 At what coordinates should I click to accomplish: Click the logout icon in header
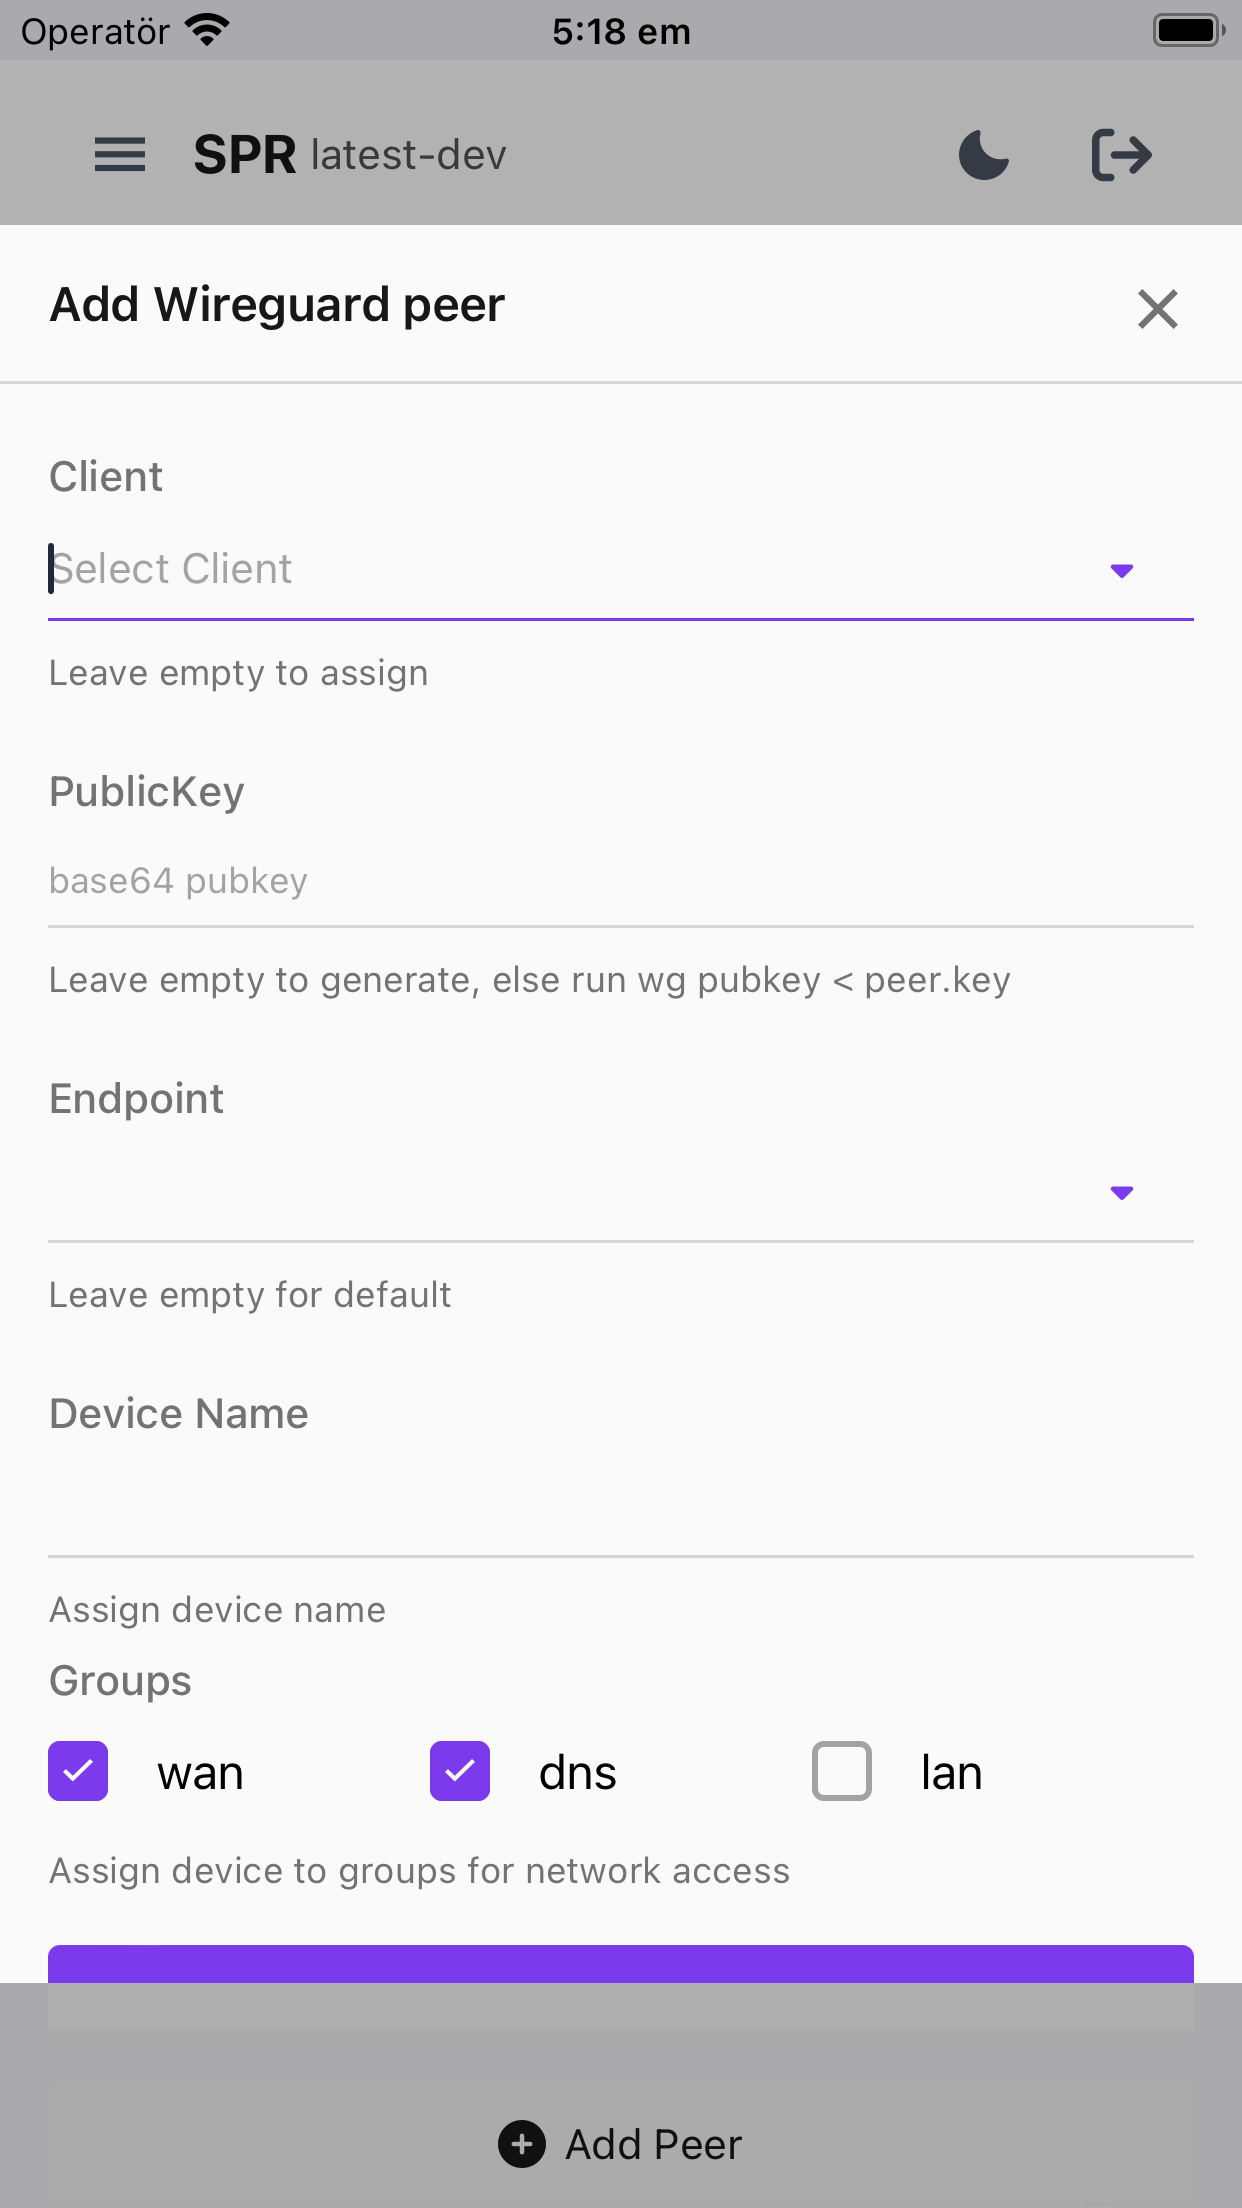tap(1121, 155)
